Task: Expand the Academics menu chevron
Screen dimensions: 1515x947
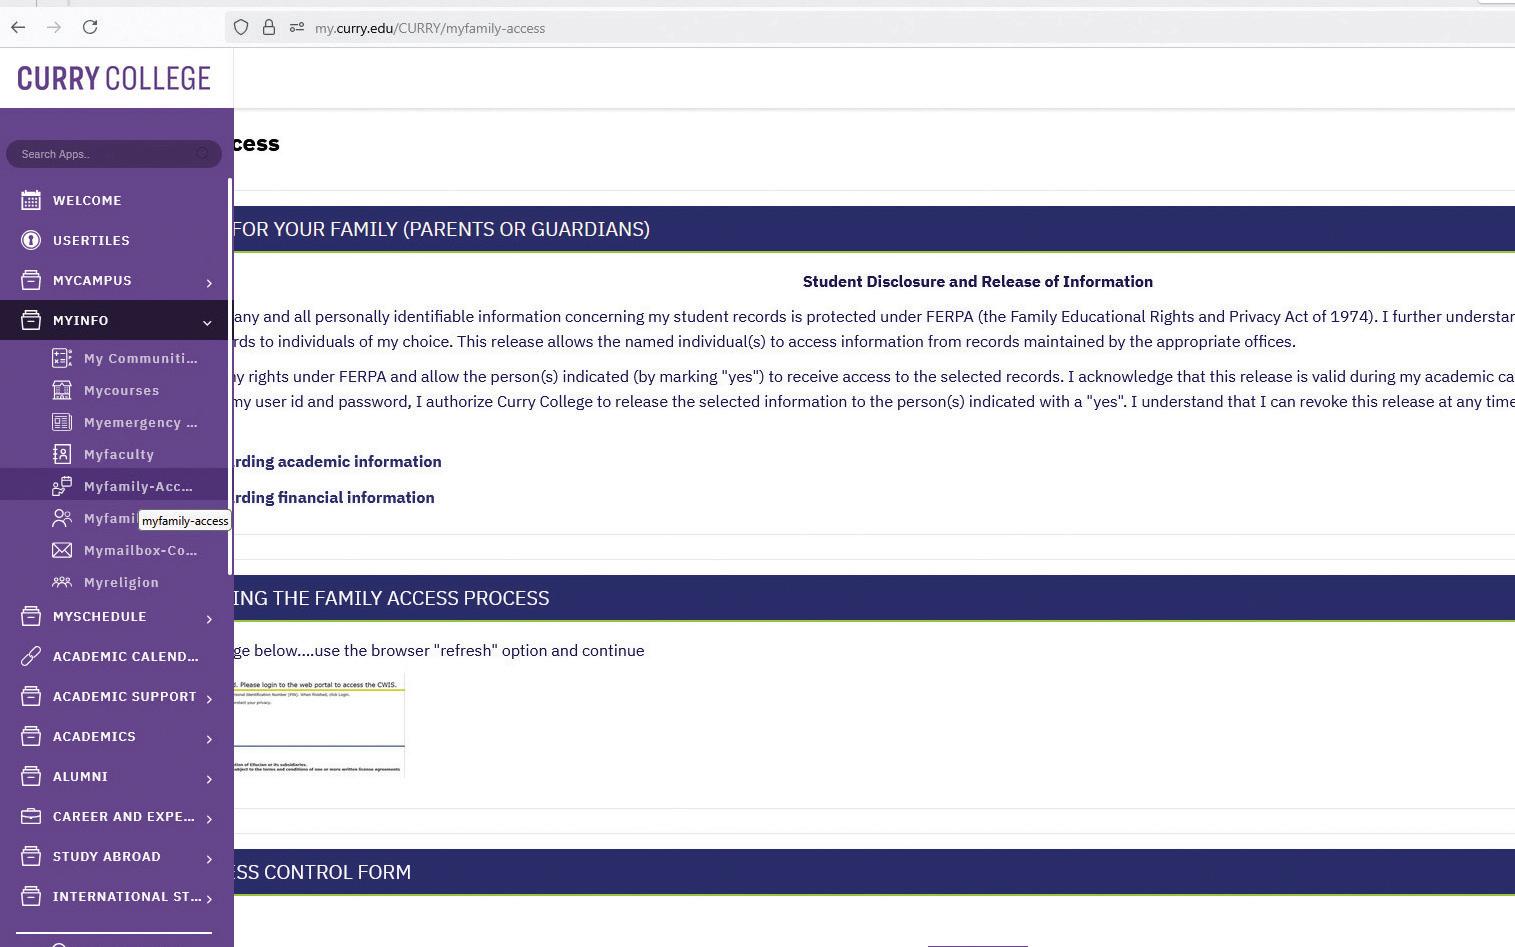Action: tap(209, 739)
